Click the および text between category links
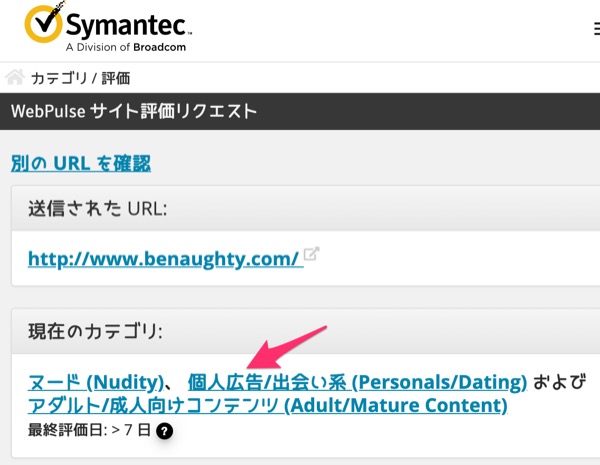Screen dimensions: 600x465 click(x=559, y=382)
